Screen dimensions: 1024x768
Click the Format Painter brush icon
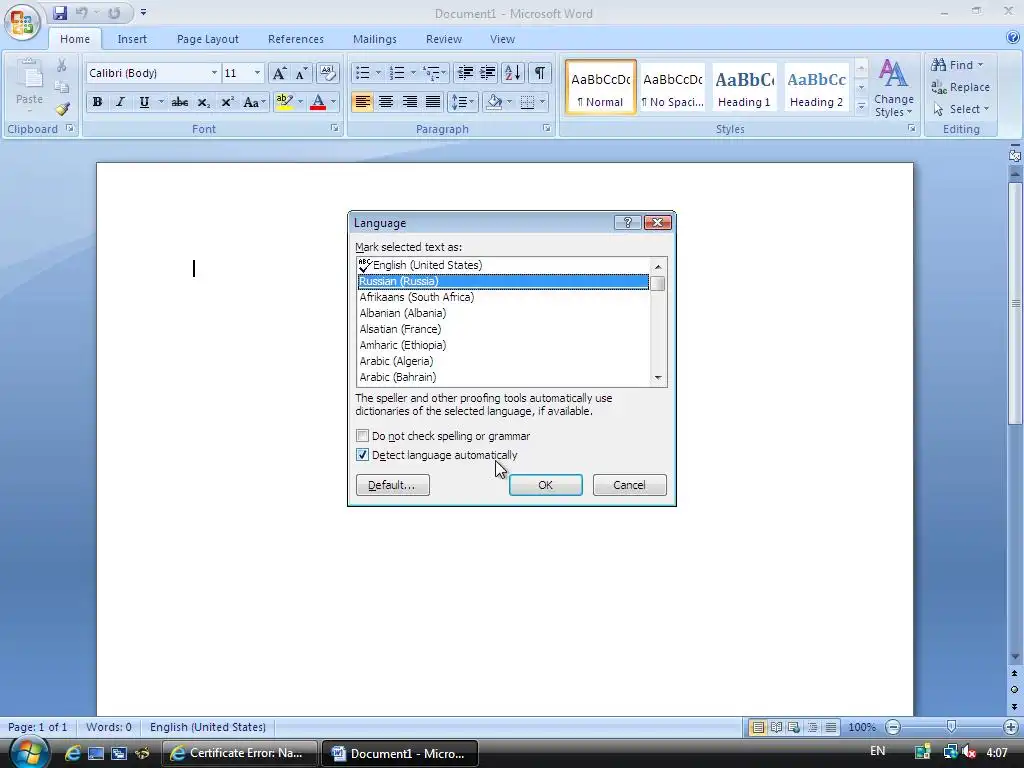63,108
